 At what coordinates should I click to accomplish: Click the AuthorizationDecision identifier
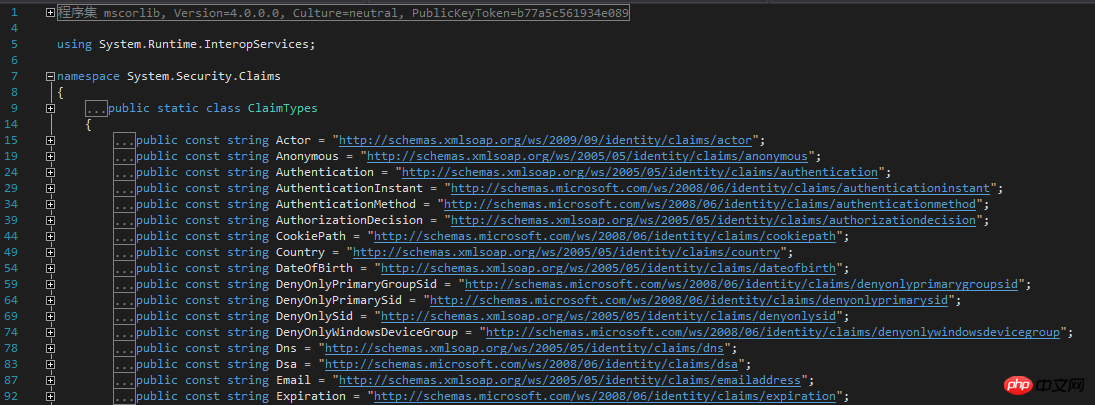tap(349, 221)
